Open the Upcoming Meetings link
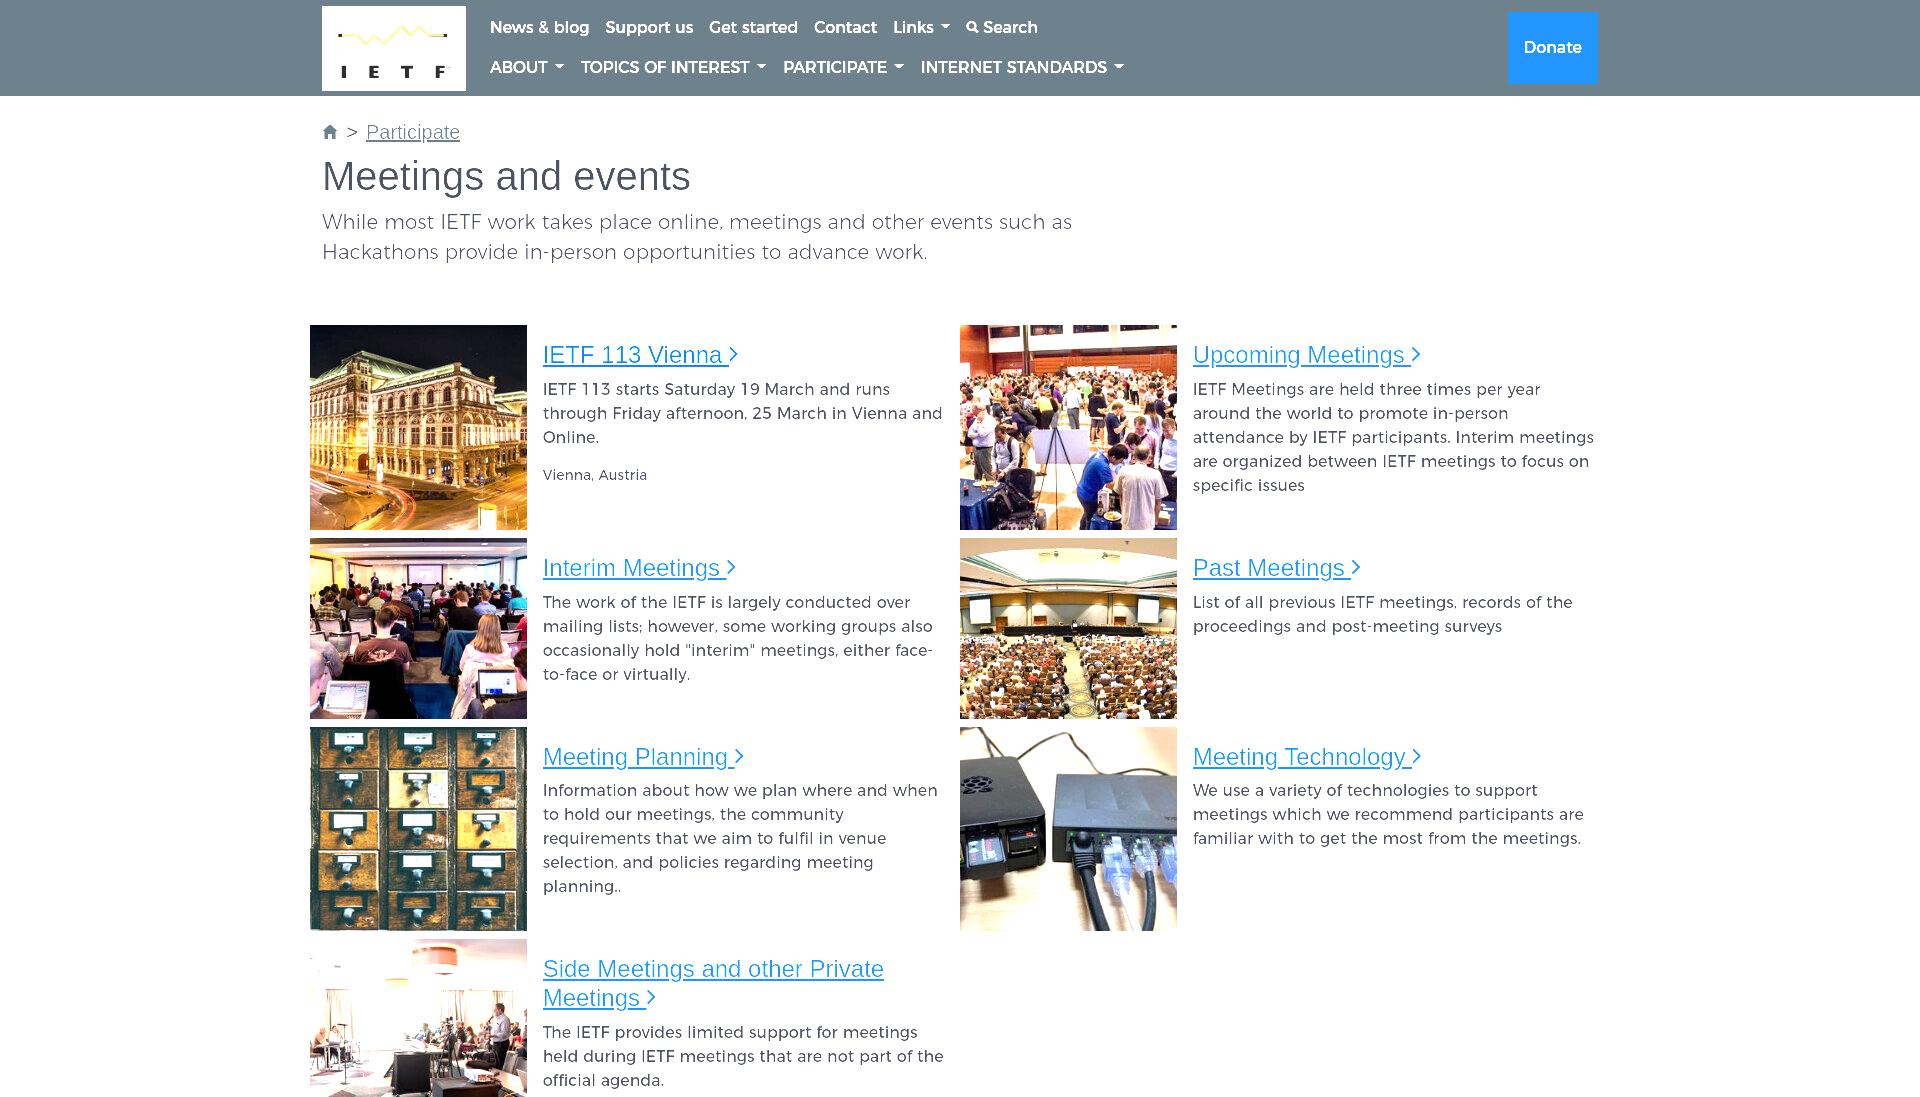 coord(1306,355)
